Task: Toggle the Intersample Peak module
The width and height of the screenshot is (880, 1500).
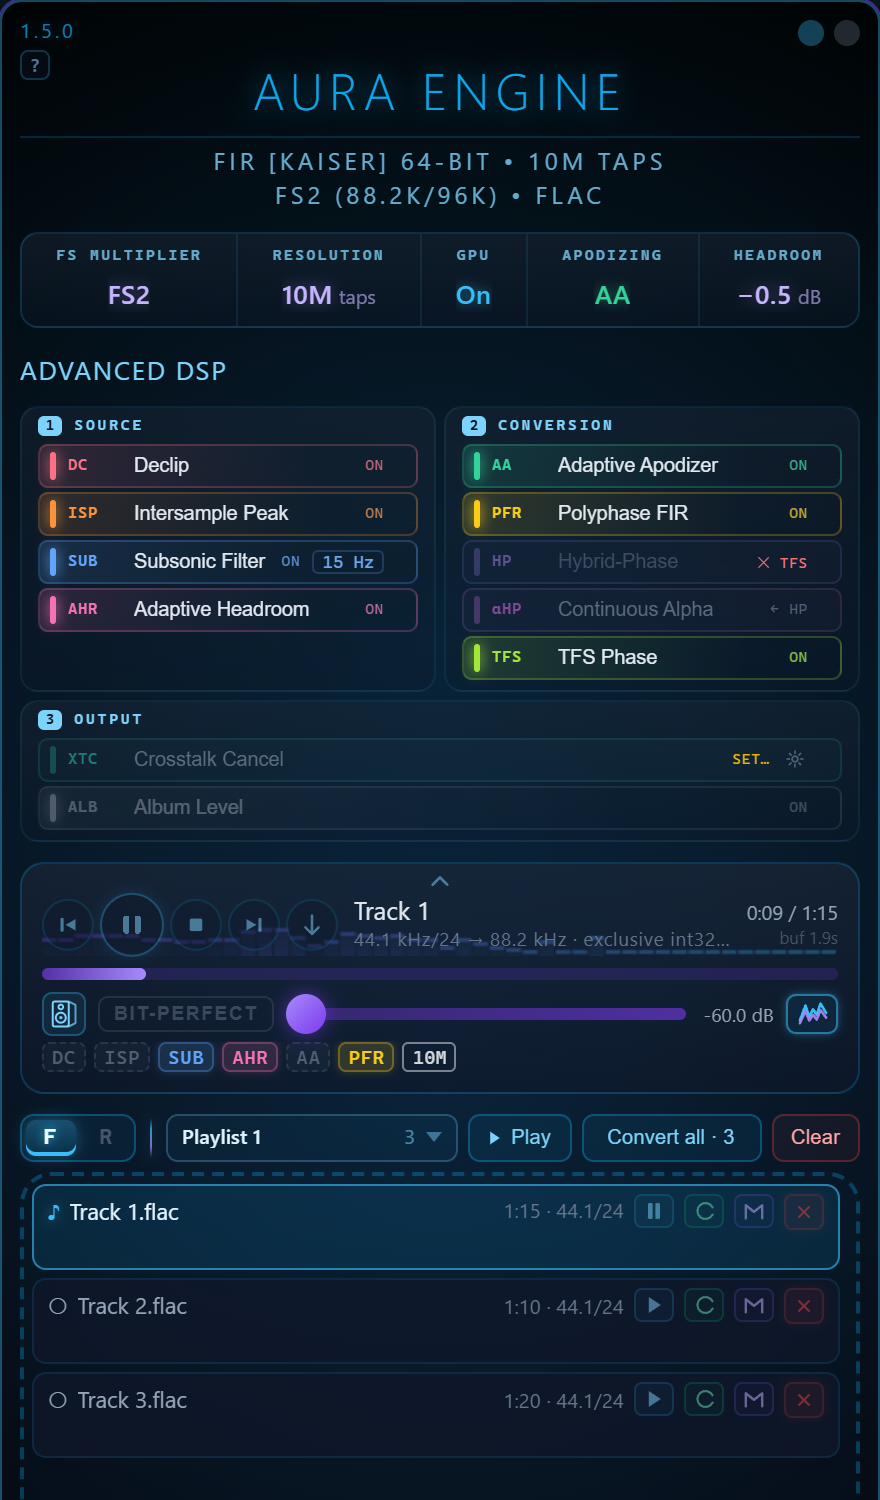Action: (x=228, y=513)
